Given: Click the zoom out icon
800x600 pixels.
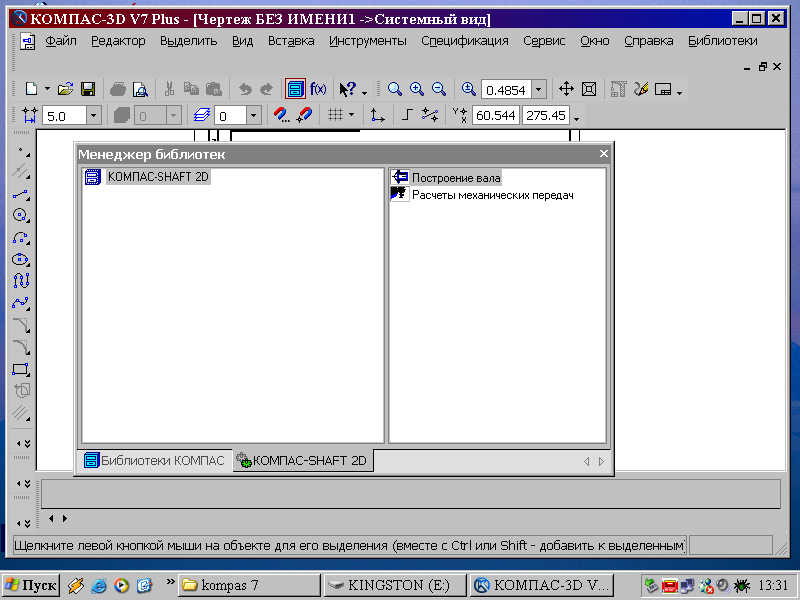Looking at the screenshot, I should 439,89.
